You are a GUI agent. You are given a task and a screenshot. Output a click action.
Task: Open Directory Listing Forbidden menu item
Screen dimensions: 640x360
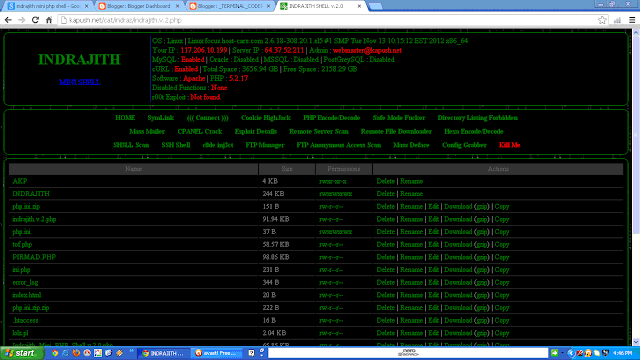pos(478,118)
